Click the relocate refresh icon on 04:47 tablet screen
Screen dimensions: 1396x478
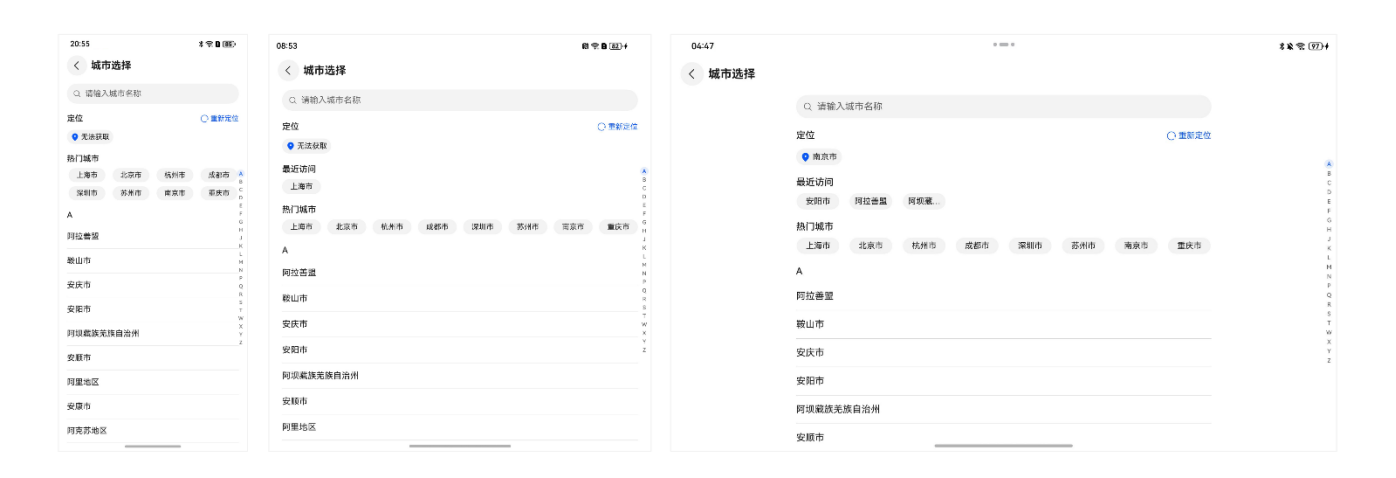point(1171,135)
